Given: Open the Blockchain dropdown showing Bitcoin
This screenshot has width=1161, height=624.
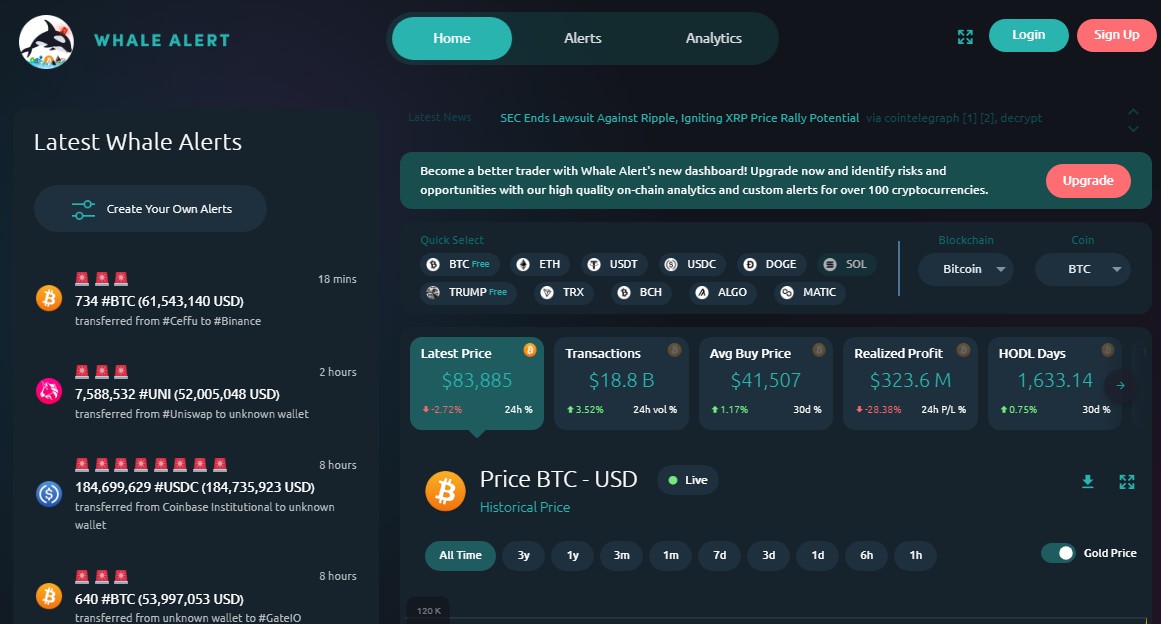Looking at the screenshot, I should pos(964,269).
